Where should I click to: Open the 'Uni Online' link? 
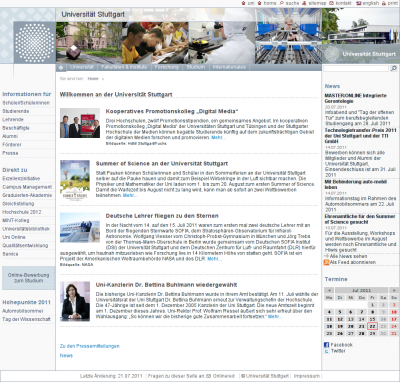tap(14, 237)
